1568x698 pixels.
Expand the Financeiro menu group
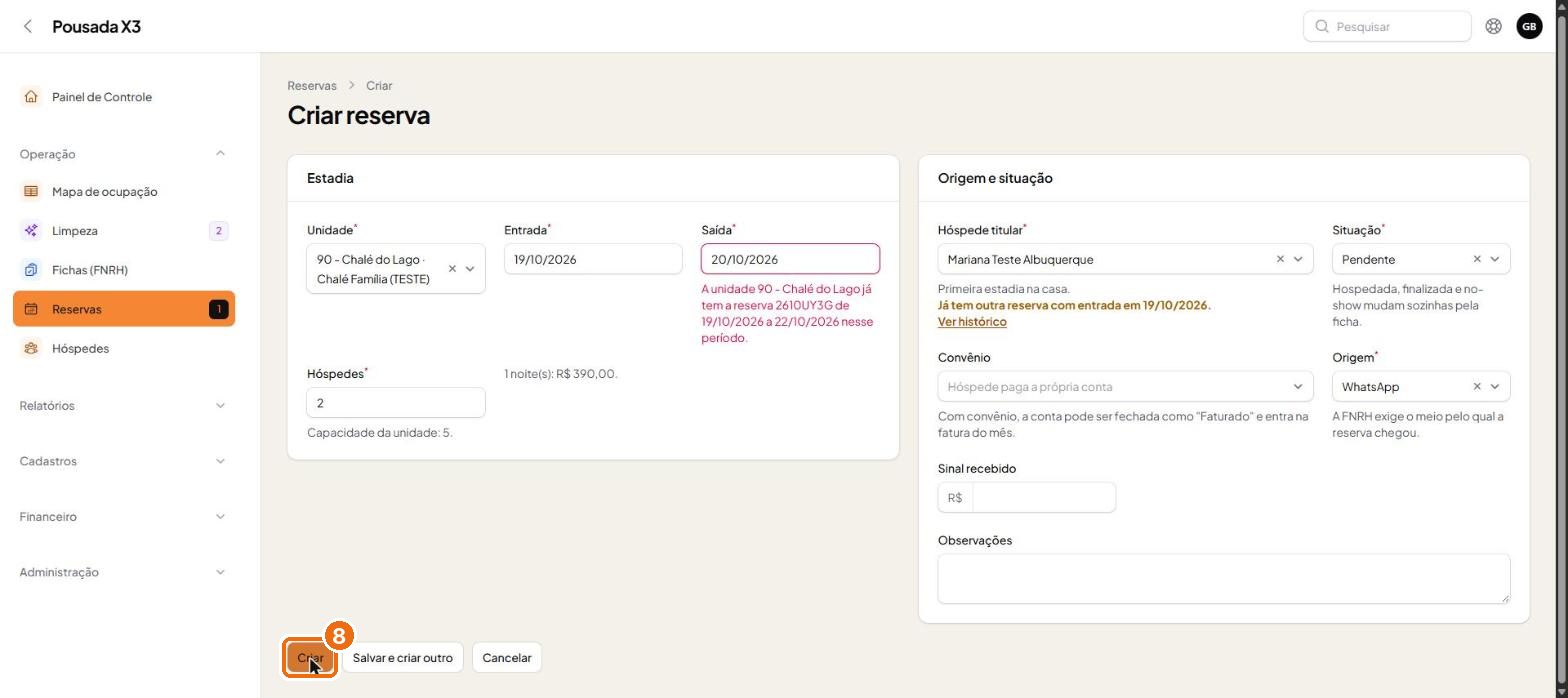click(124, 517)
